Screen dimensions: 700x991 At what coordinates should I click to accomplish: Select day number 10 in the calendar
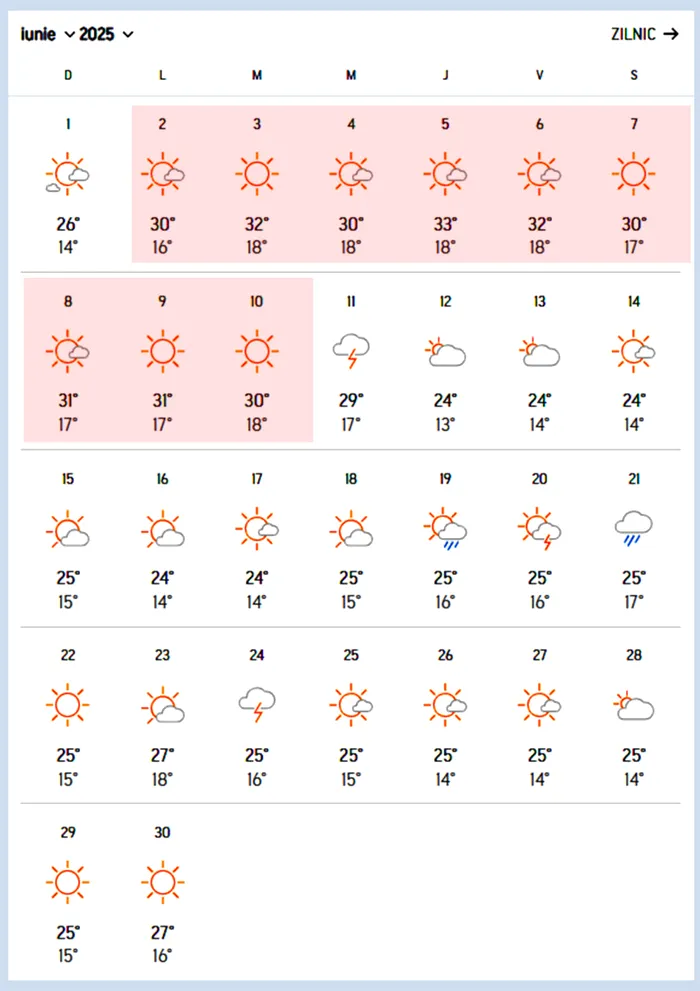pos(257,302)
